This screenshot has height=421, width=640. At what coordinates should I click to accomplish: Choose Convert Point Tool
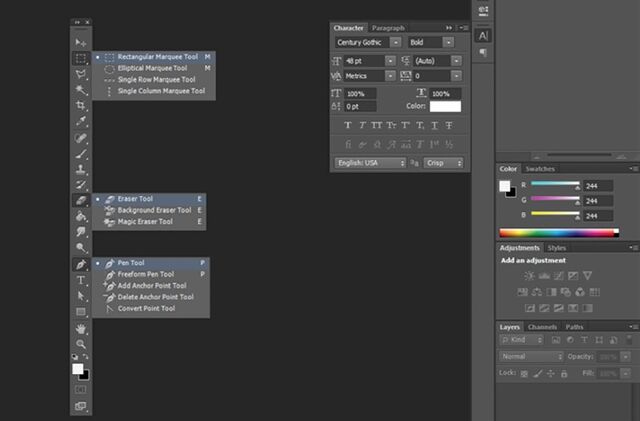tap(151, 309)
